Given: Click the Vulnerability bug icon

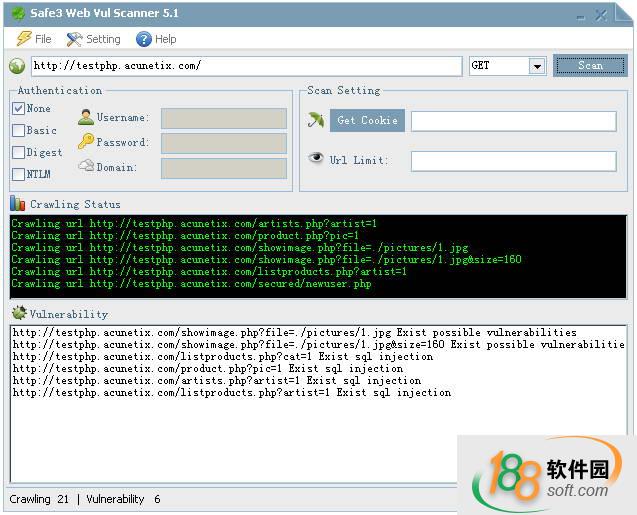Looking at the screenshot, I should point(18,313).
